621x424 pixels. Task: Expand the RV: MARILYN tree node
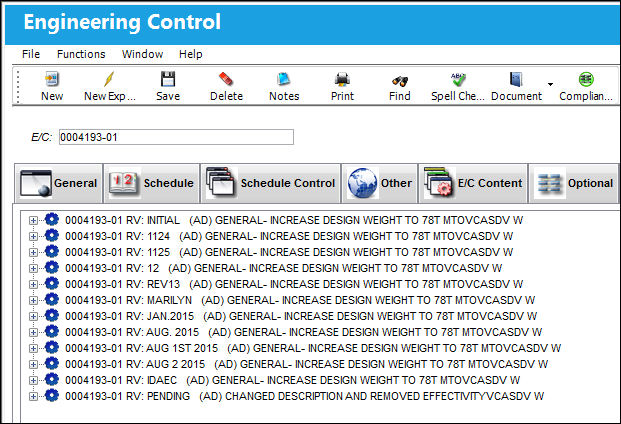(x=33, y=300)
